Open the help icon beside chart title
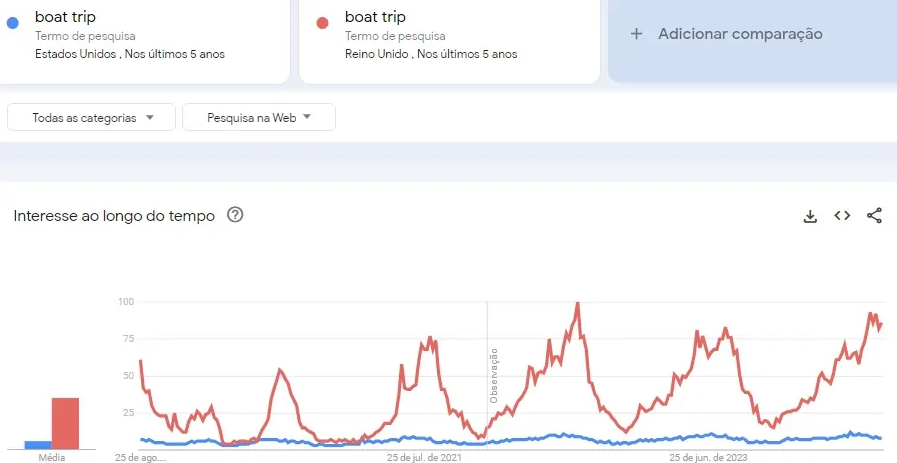 (236, 215)
